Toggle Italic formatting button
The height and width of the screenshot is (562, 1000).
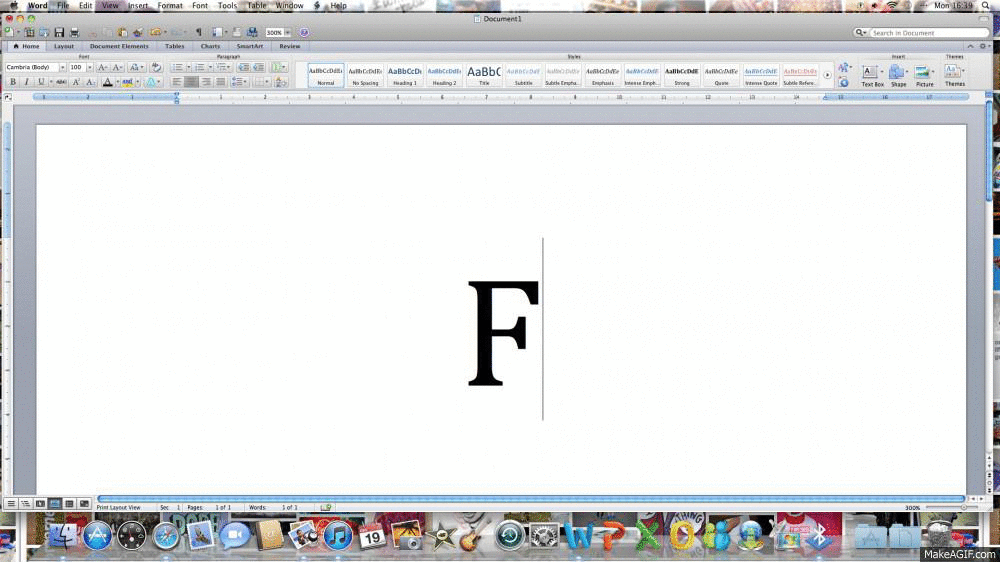click(27, 82)
